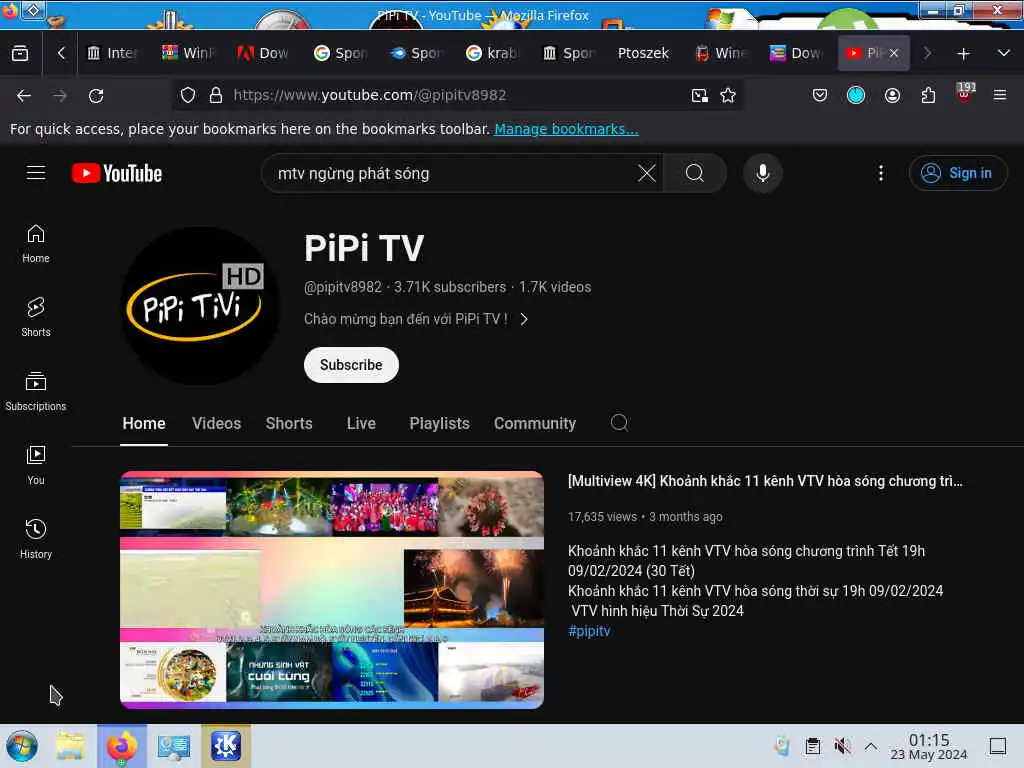Screen dimensions: 1024x768
Task: Open the Firefox View button
Action: click(20, 53)
